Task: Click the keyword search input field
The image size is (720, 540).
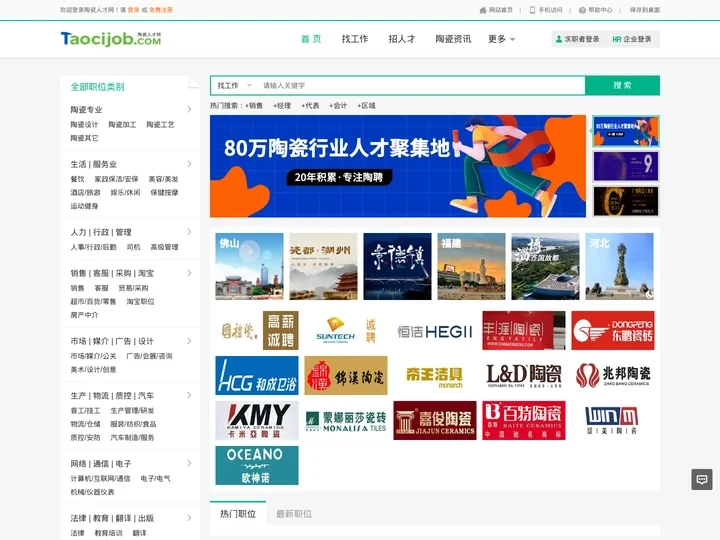Action: [x=420, y=85]
